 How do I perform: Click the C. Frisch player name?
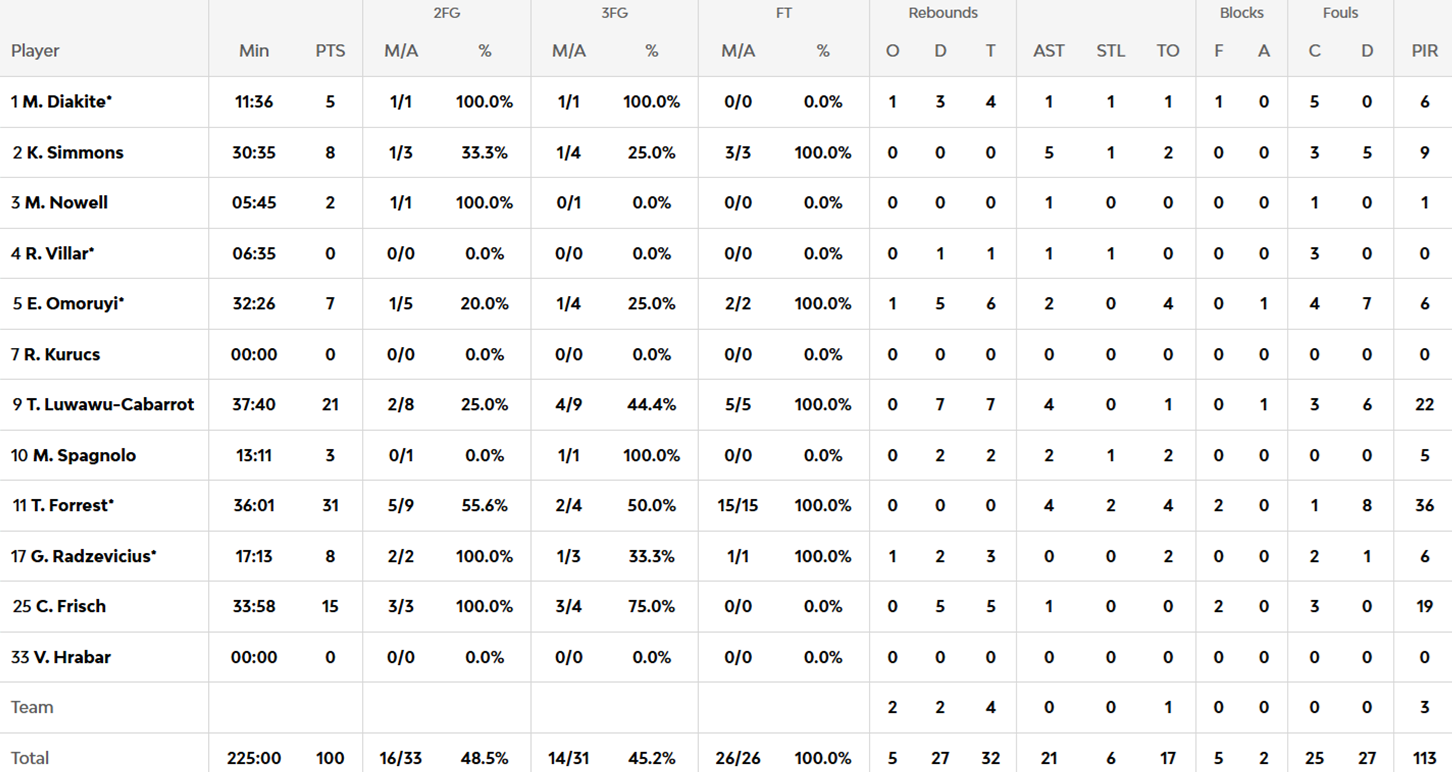pyautogui.click(x=69, y=607)
